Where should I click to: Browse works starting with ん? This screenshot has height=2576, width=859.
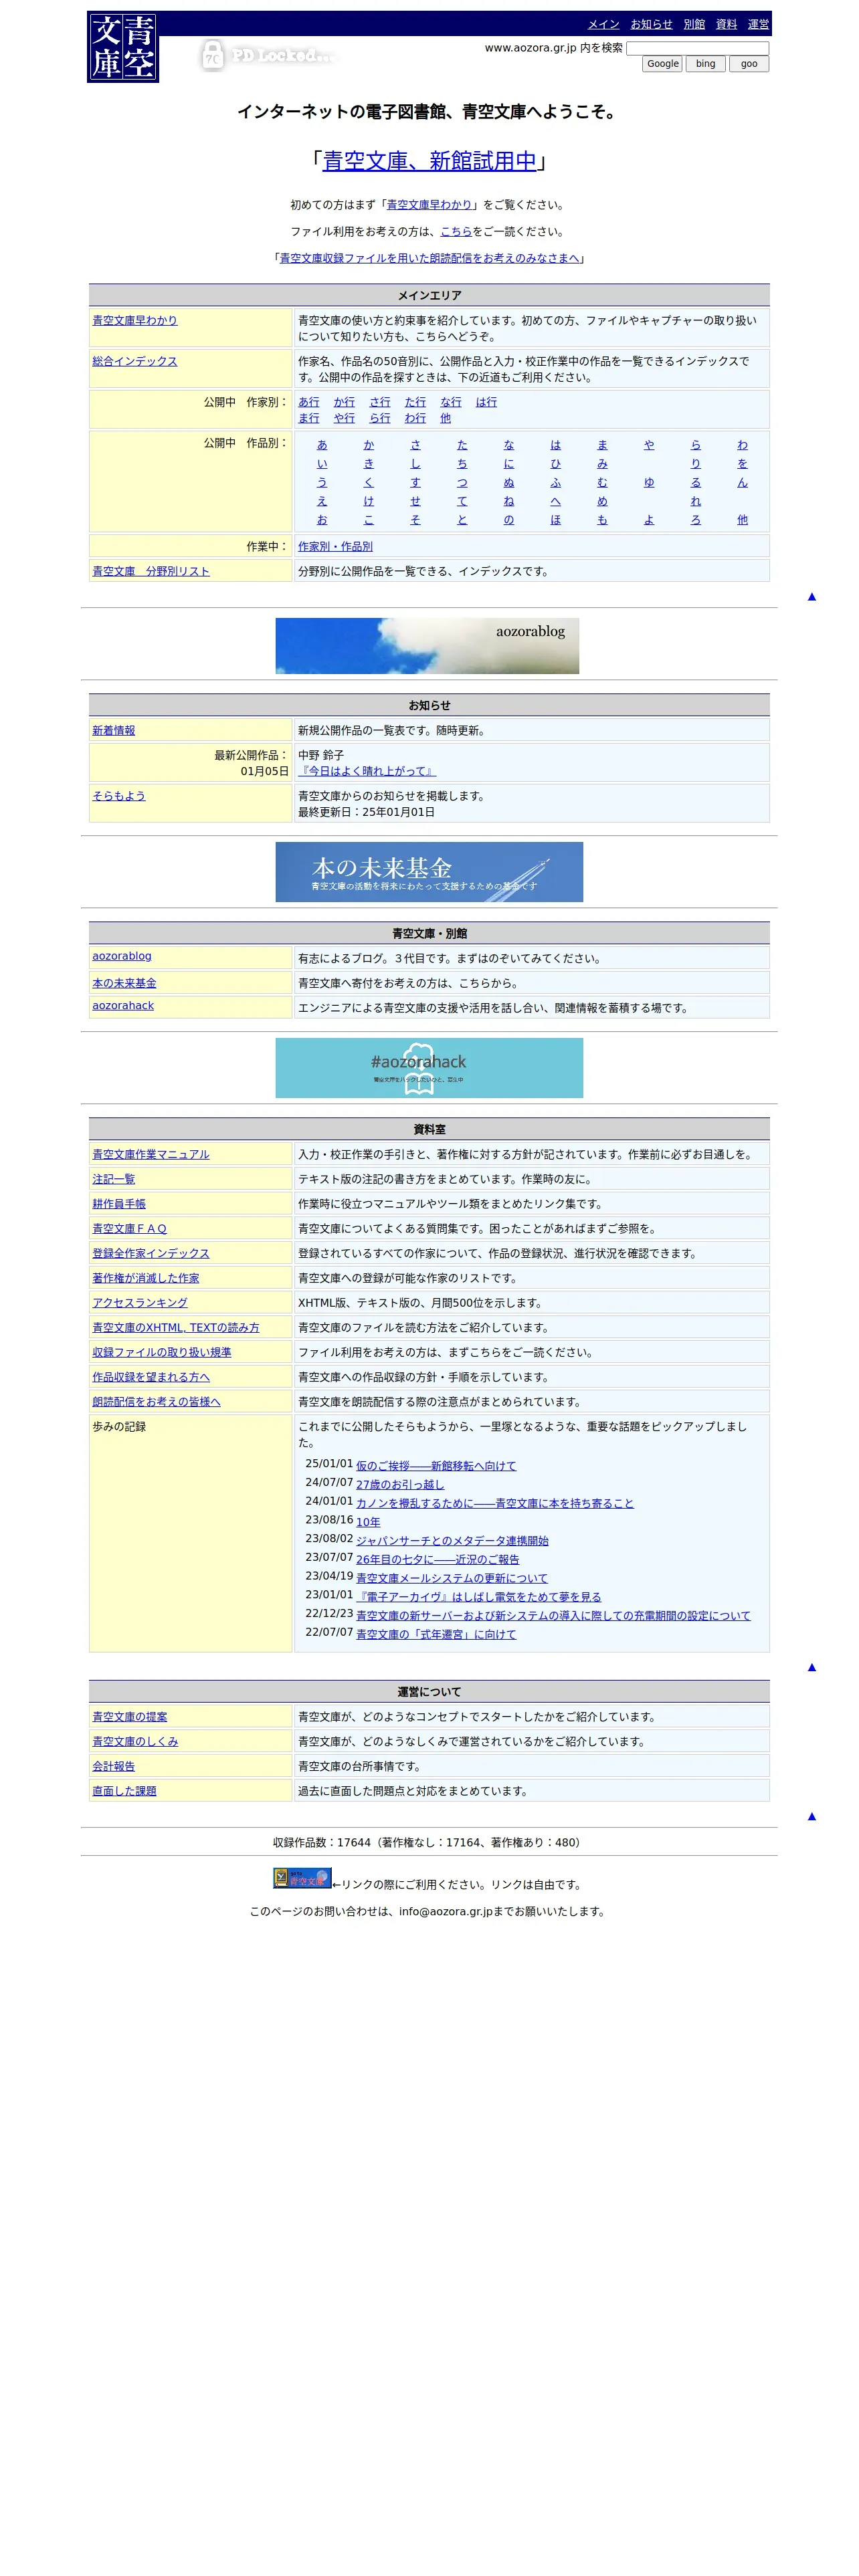[742, 482]
